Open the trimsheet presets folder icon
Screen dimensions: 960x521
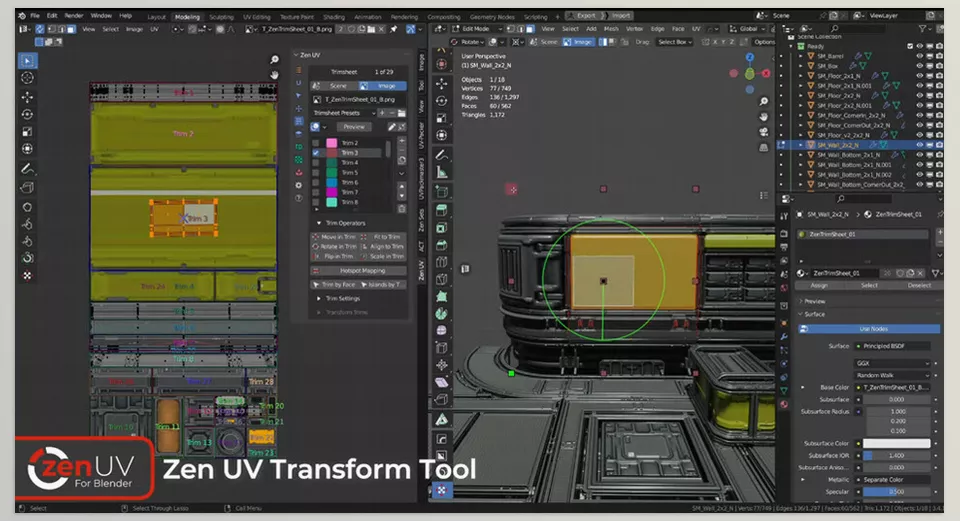click(402, 113)
